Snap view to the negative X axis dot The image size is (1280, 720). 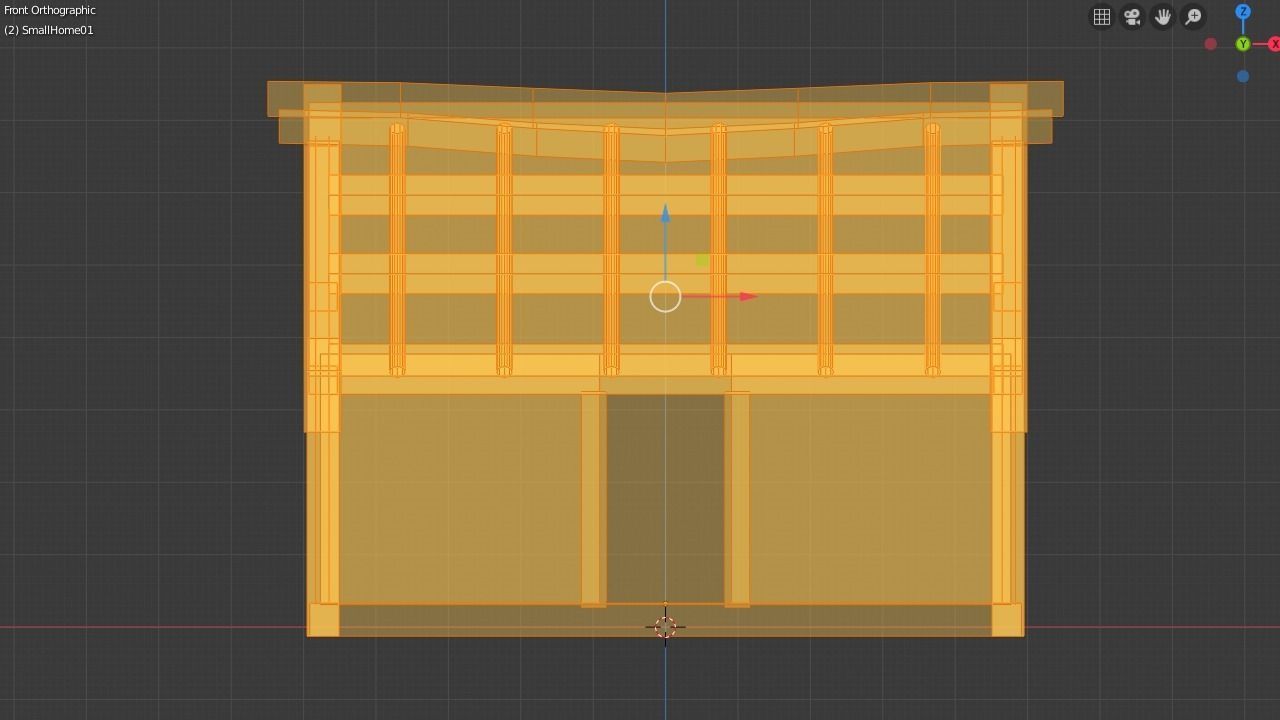click(x=1211, y=44)
